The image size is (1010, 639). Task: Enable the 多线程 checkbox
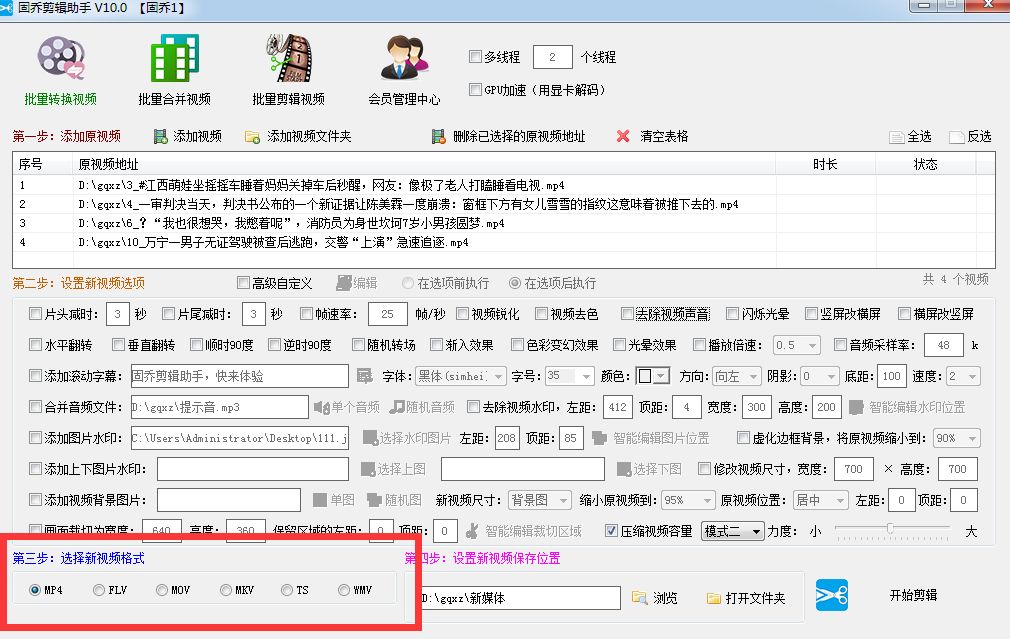click(x=476, y=57)
